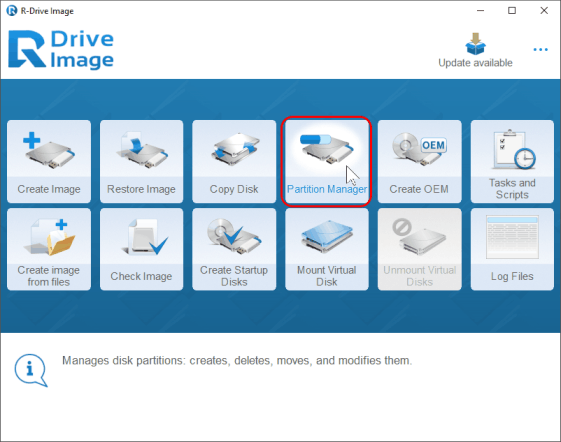
Task: Open the Create Image tile
Action: tap(49, 161)
